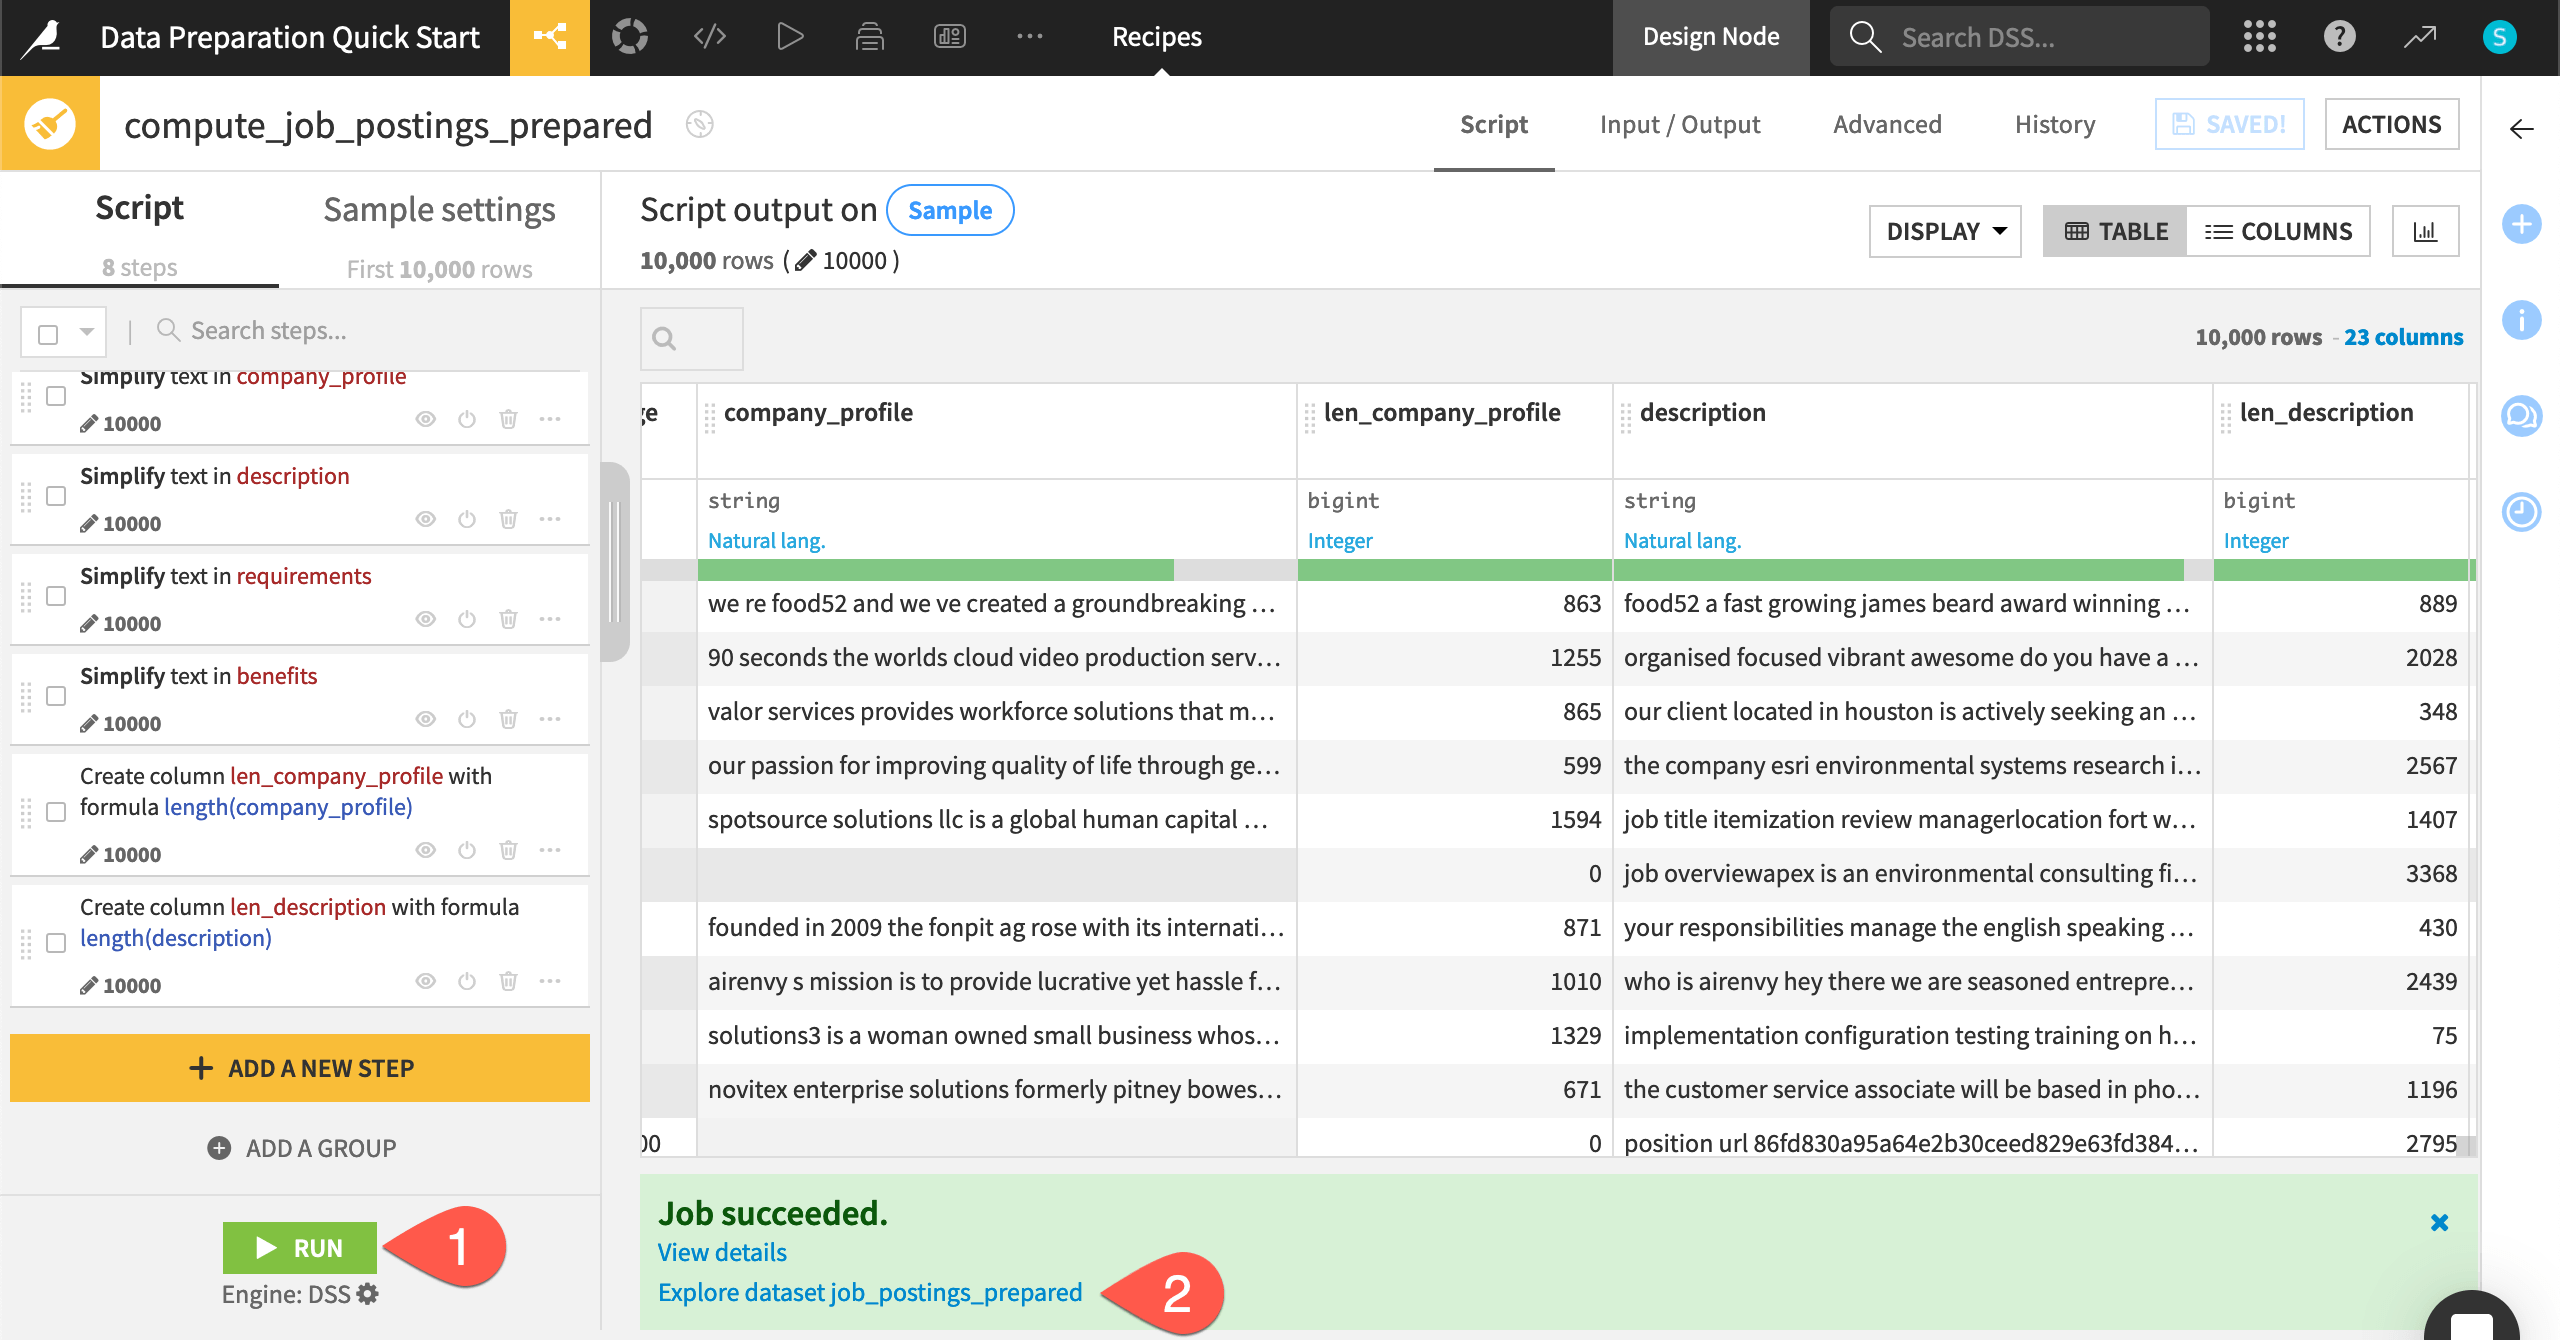Screen dimensions: 2560x1340
Task: Check the Simplify text in description step
Action: (56, 495)
